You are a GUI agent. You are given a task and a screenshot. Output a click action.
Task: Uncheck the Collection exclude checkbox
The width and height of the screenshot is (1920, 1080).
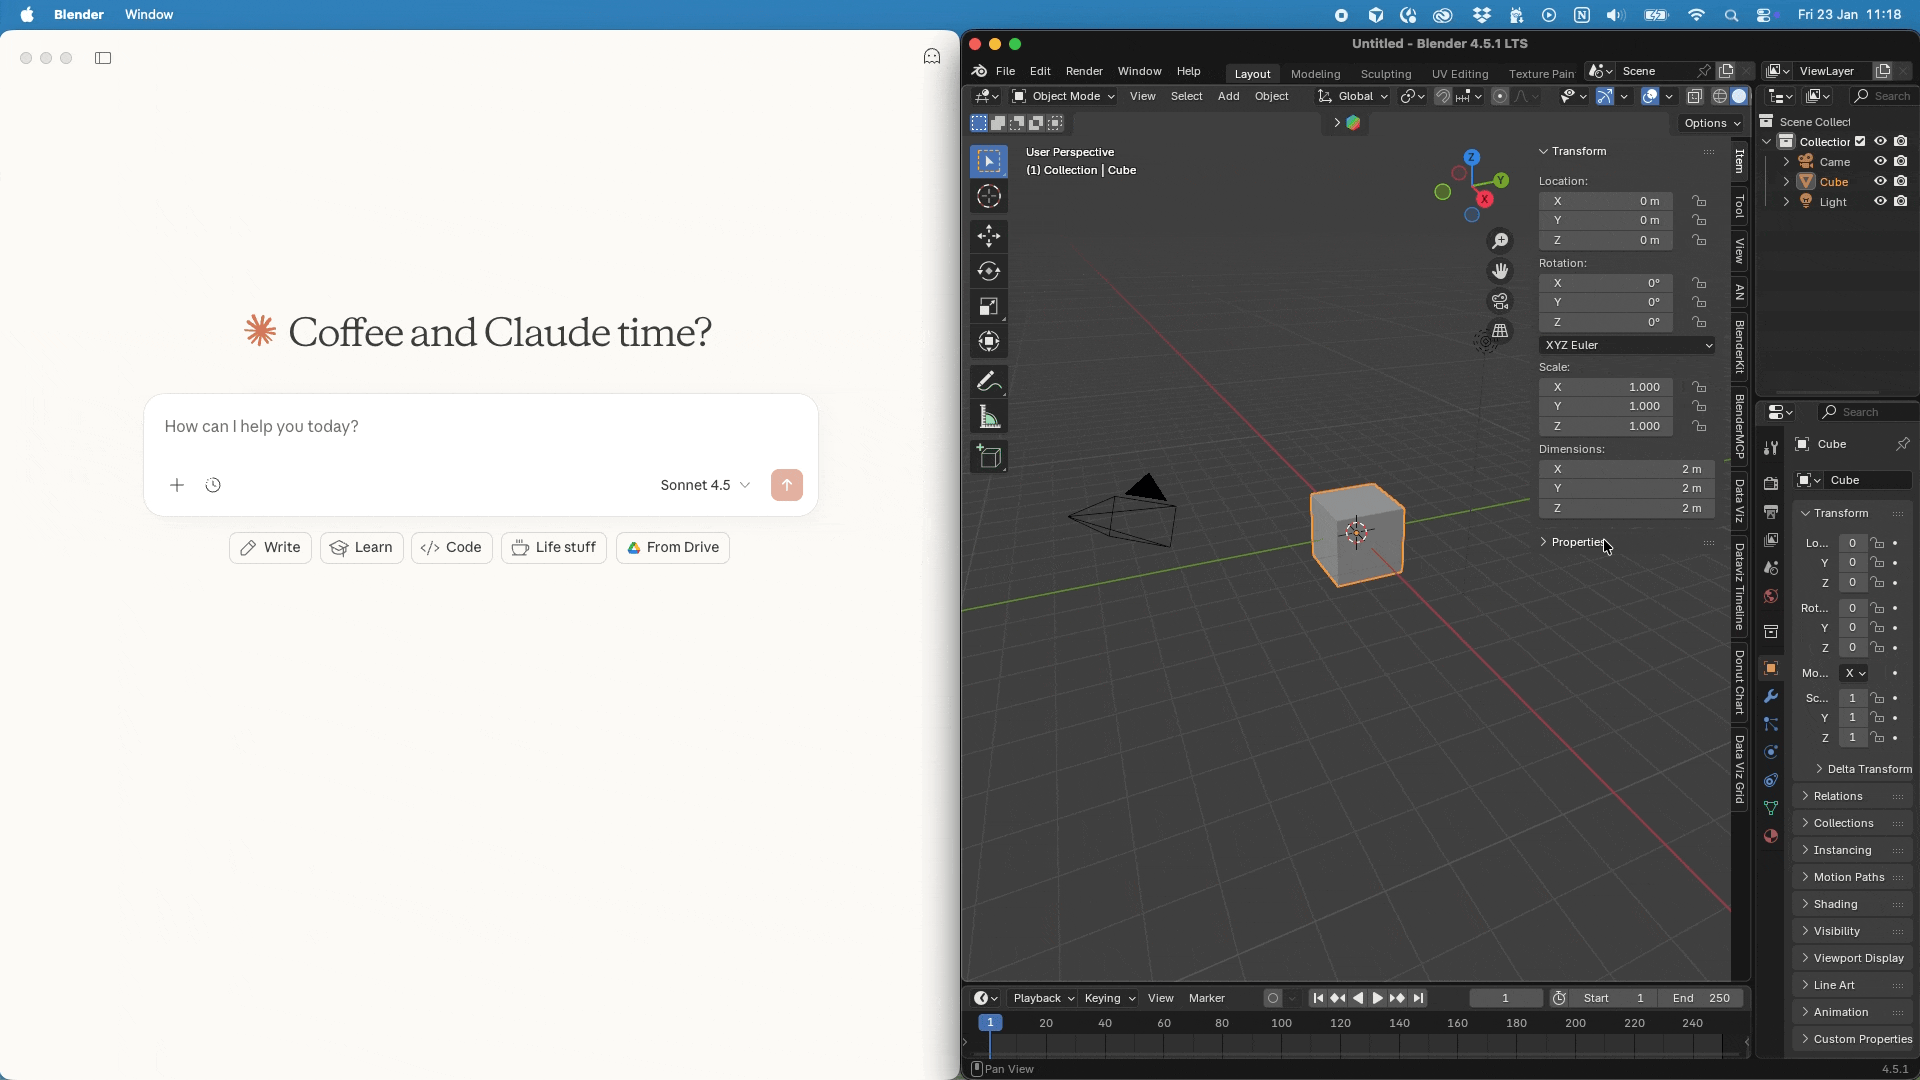click(1860, 142)
